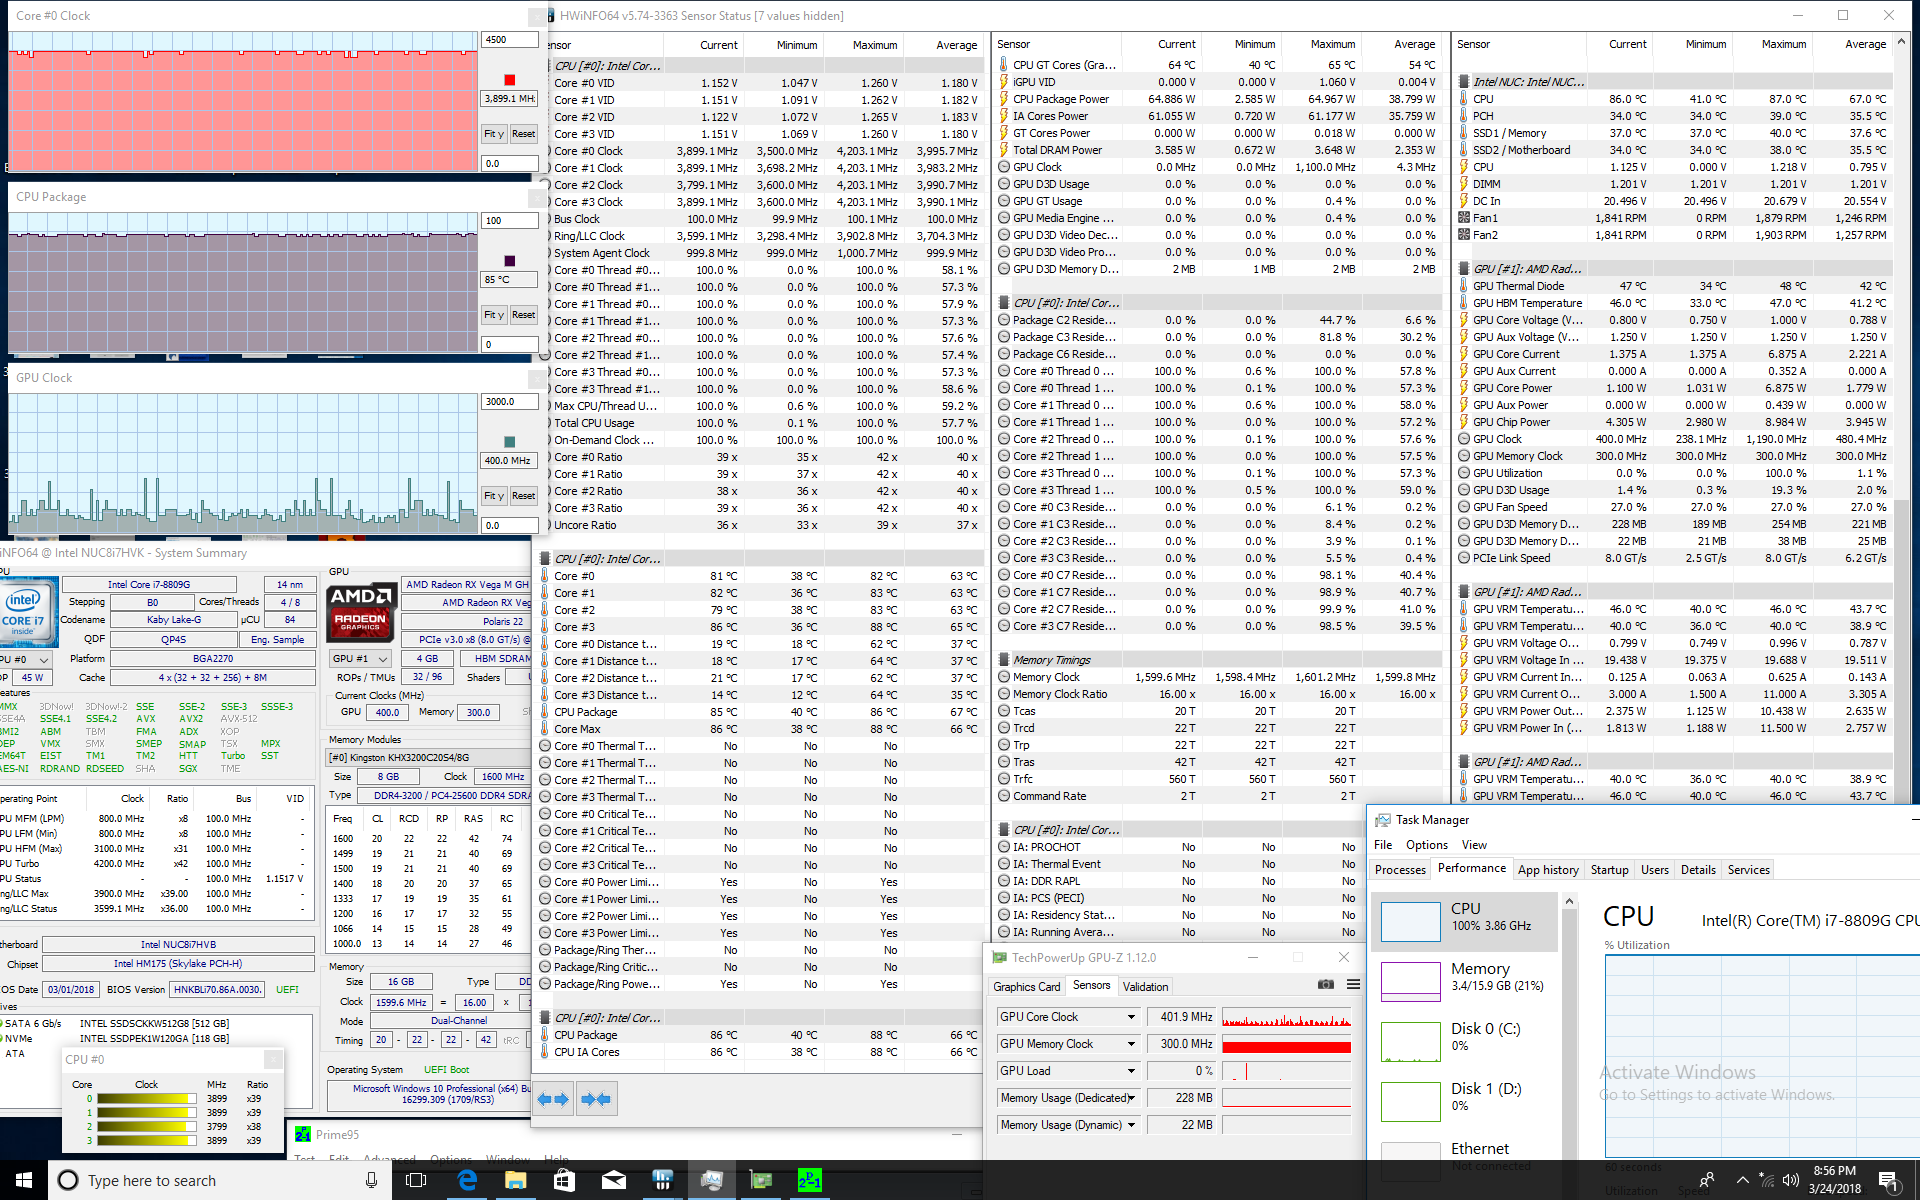This screenshot has width=1920, height=1200.
Task: Open File Explorer from the taskbar
Action: coord(516,1180)
